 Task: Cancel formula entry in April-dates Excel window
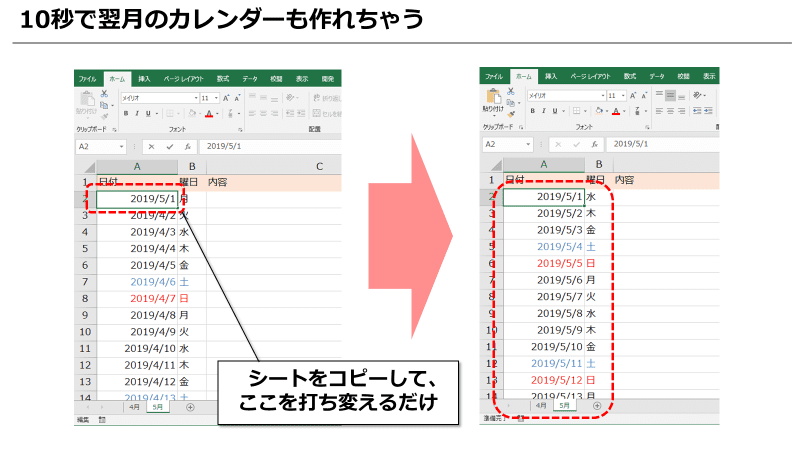click(x=152, y=147)
